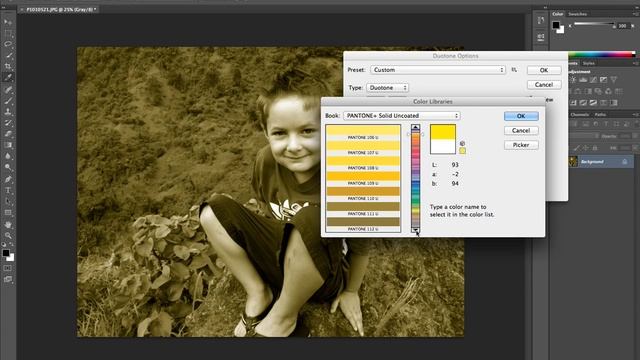Viewport: 640px width, 360px height.
Task: Open the Book dropdown for PANTONE+ Solid Uncoated
Action: pos(402,116)
